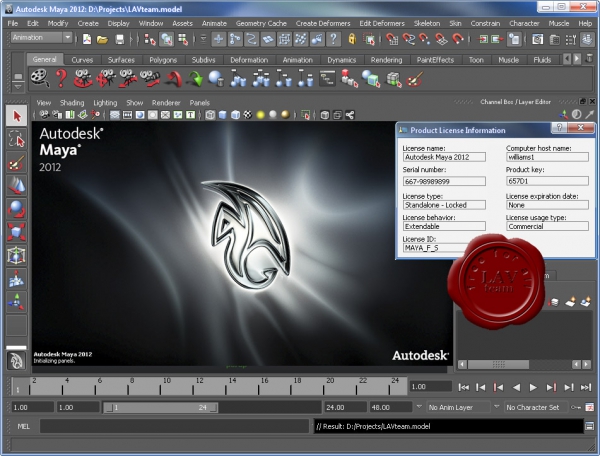Click the playback range slider bar
This screenshot has height=456, width=600.
click(161, 407)
